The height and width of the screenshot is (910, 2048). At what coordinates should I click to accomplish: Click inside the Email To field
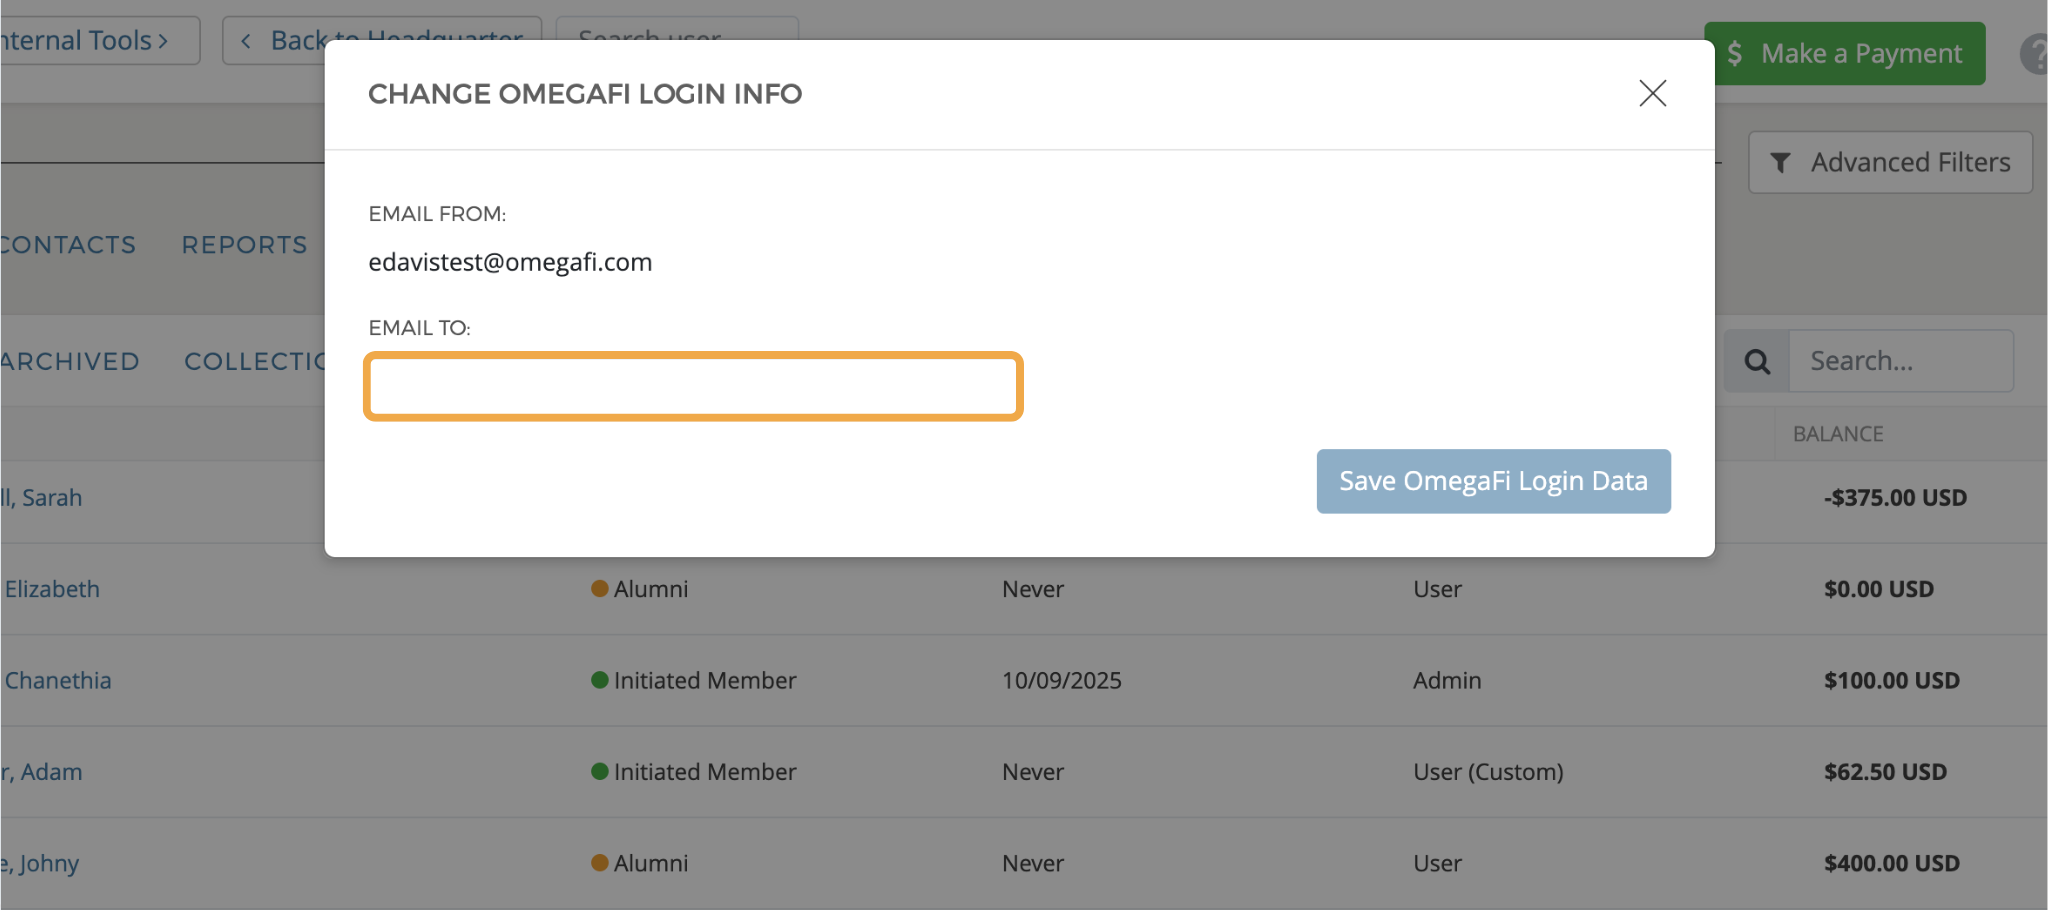point(692,386)
